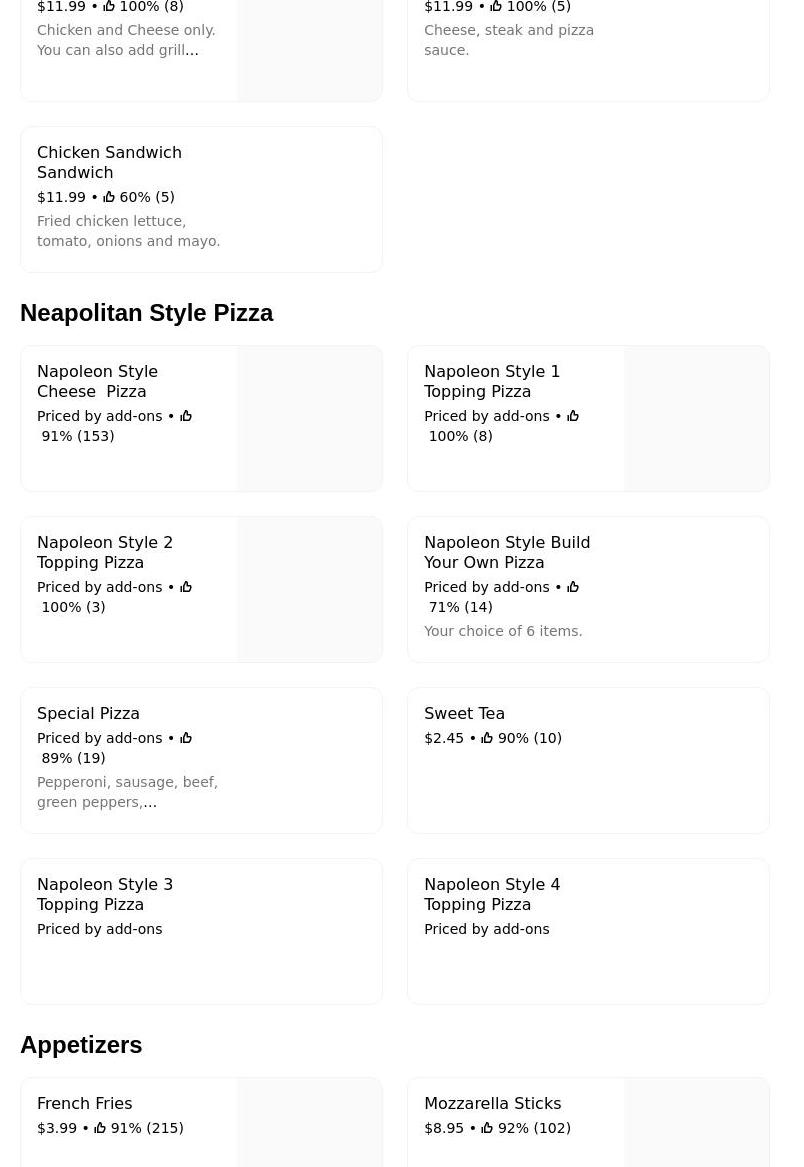This screenshot has height=1167, width=804.
Task: Open Napoleon Style 3 Topping Pizza
Action: pyautogui.click(x=105, y=894)
